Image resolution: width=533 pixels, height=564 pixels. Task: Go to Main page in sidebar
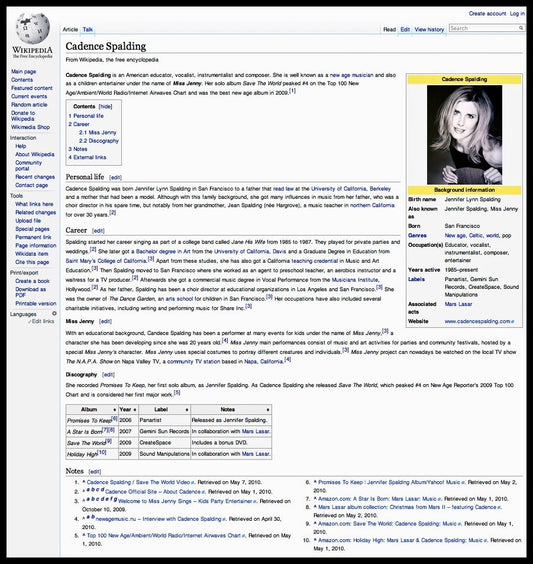pos(23,72)
